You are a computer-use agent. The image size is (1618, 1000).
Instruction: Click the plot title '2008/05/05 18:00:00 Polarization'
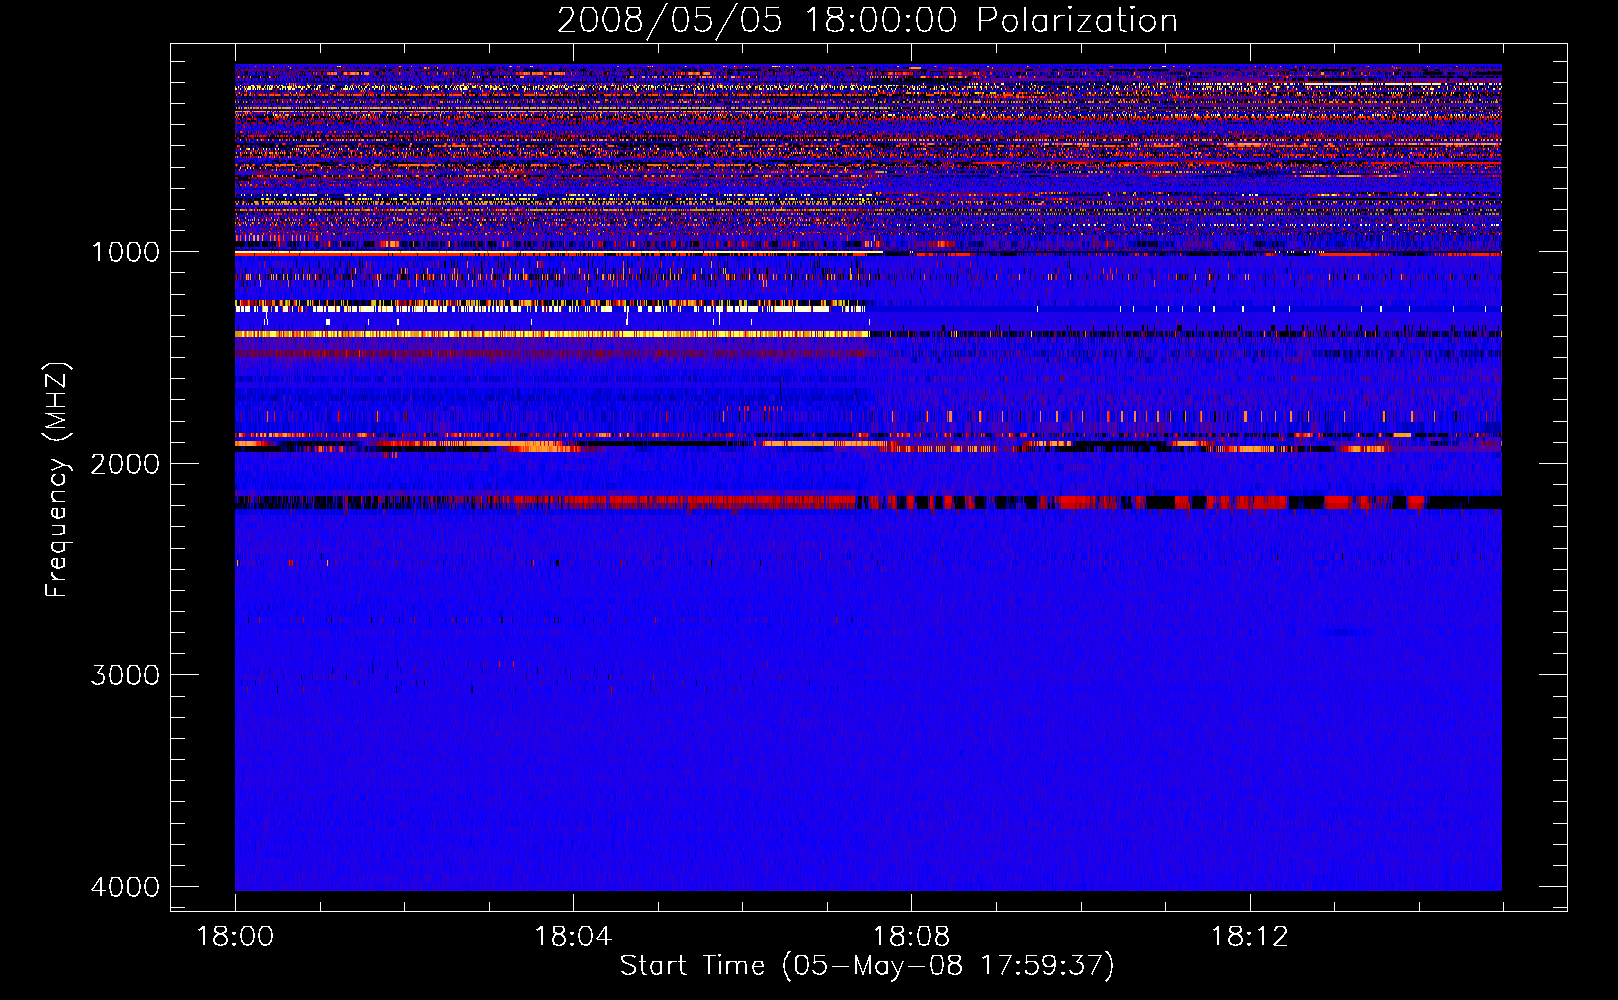coord(867,20)
